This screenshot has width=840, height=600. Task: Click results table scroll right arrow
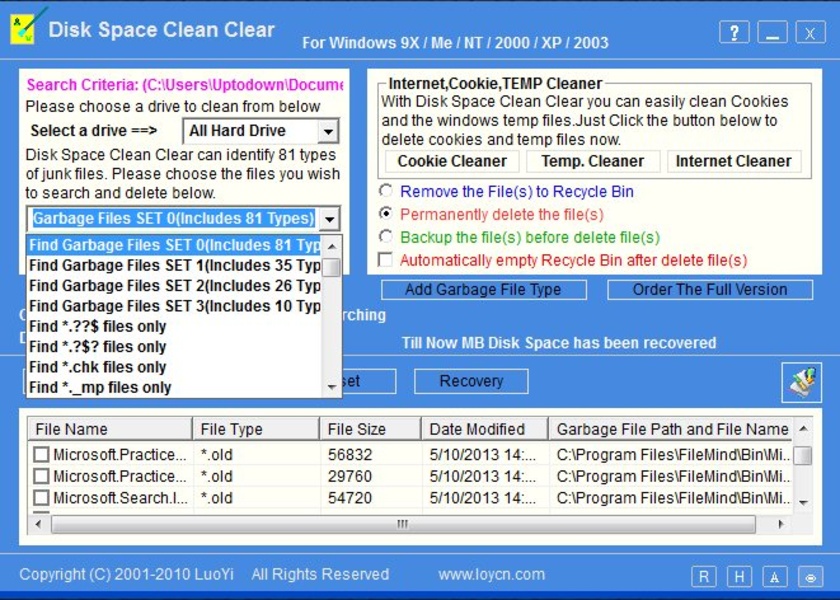[781, 524]
